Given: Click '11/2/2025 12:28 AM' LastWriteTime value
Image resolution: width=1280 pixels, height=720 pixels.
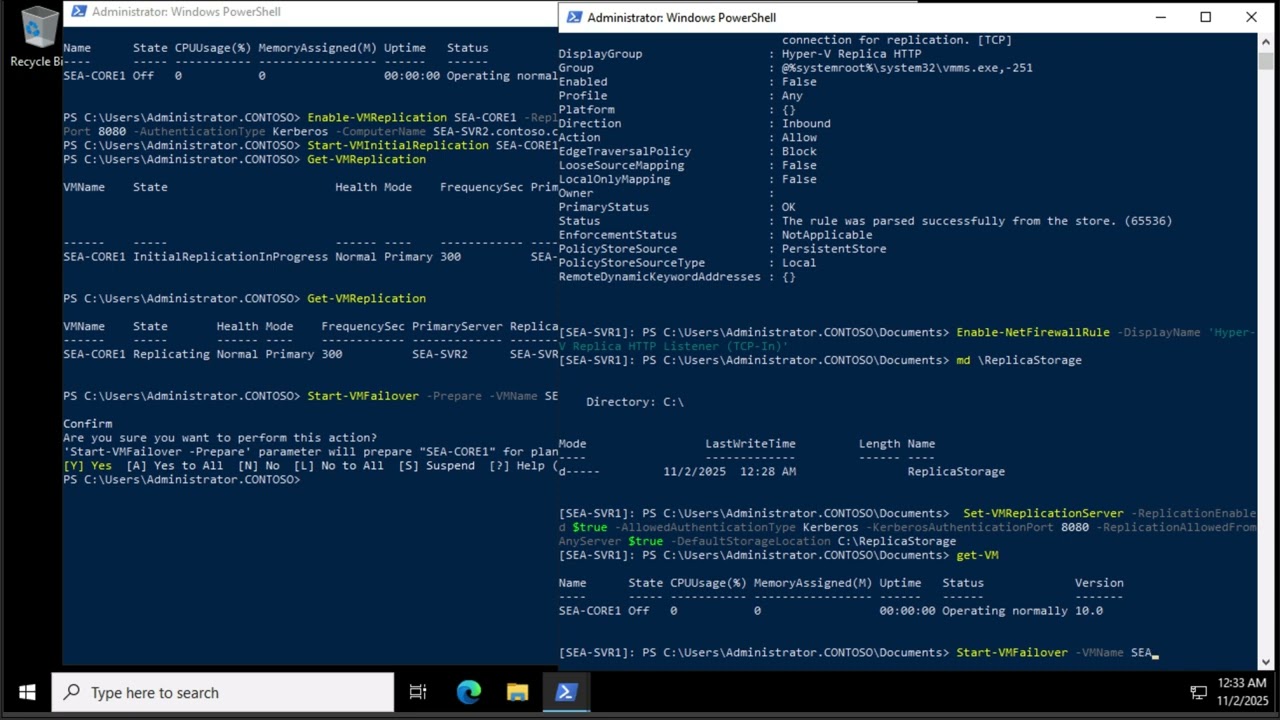Looking at the screenshot, I should click(x=730, y=471).
